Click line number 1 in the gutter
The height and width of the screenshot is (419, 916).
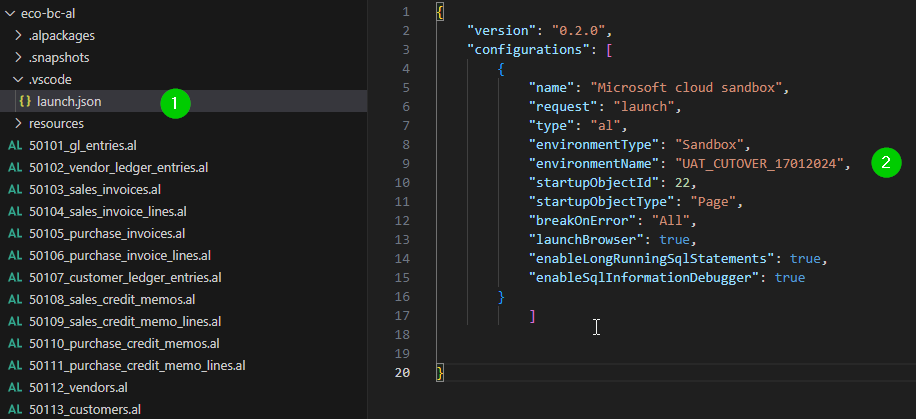pyautogui.click(x=406, y=12)
